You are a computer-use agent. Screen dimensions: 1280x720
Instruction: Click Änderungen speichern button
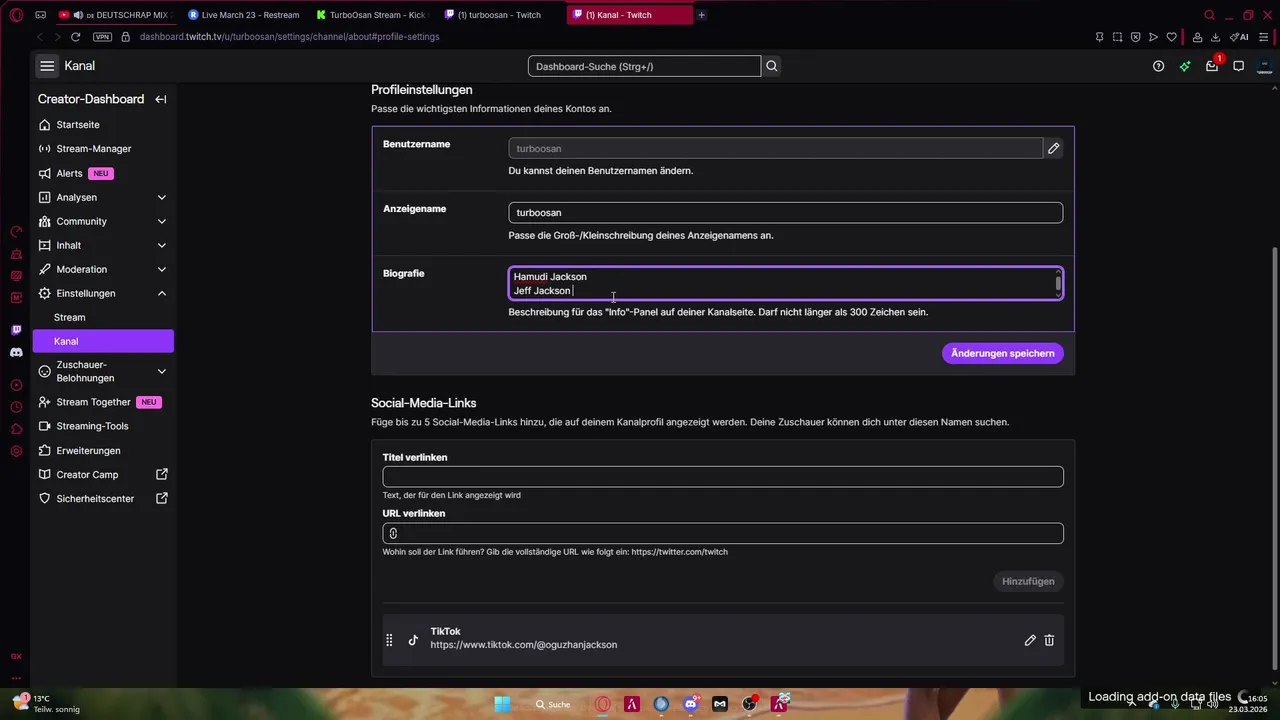pyautogui.click(x=1002, y=353)
